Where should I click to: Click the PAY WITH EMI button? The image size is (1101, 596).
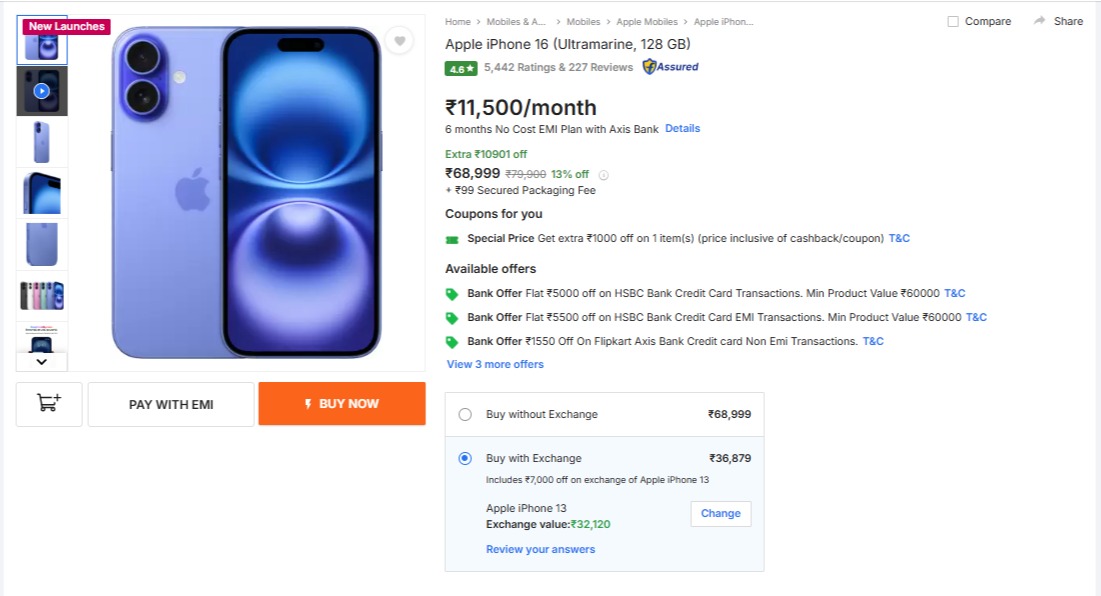click(171, 404)
